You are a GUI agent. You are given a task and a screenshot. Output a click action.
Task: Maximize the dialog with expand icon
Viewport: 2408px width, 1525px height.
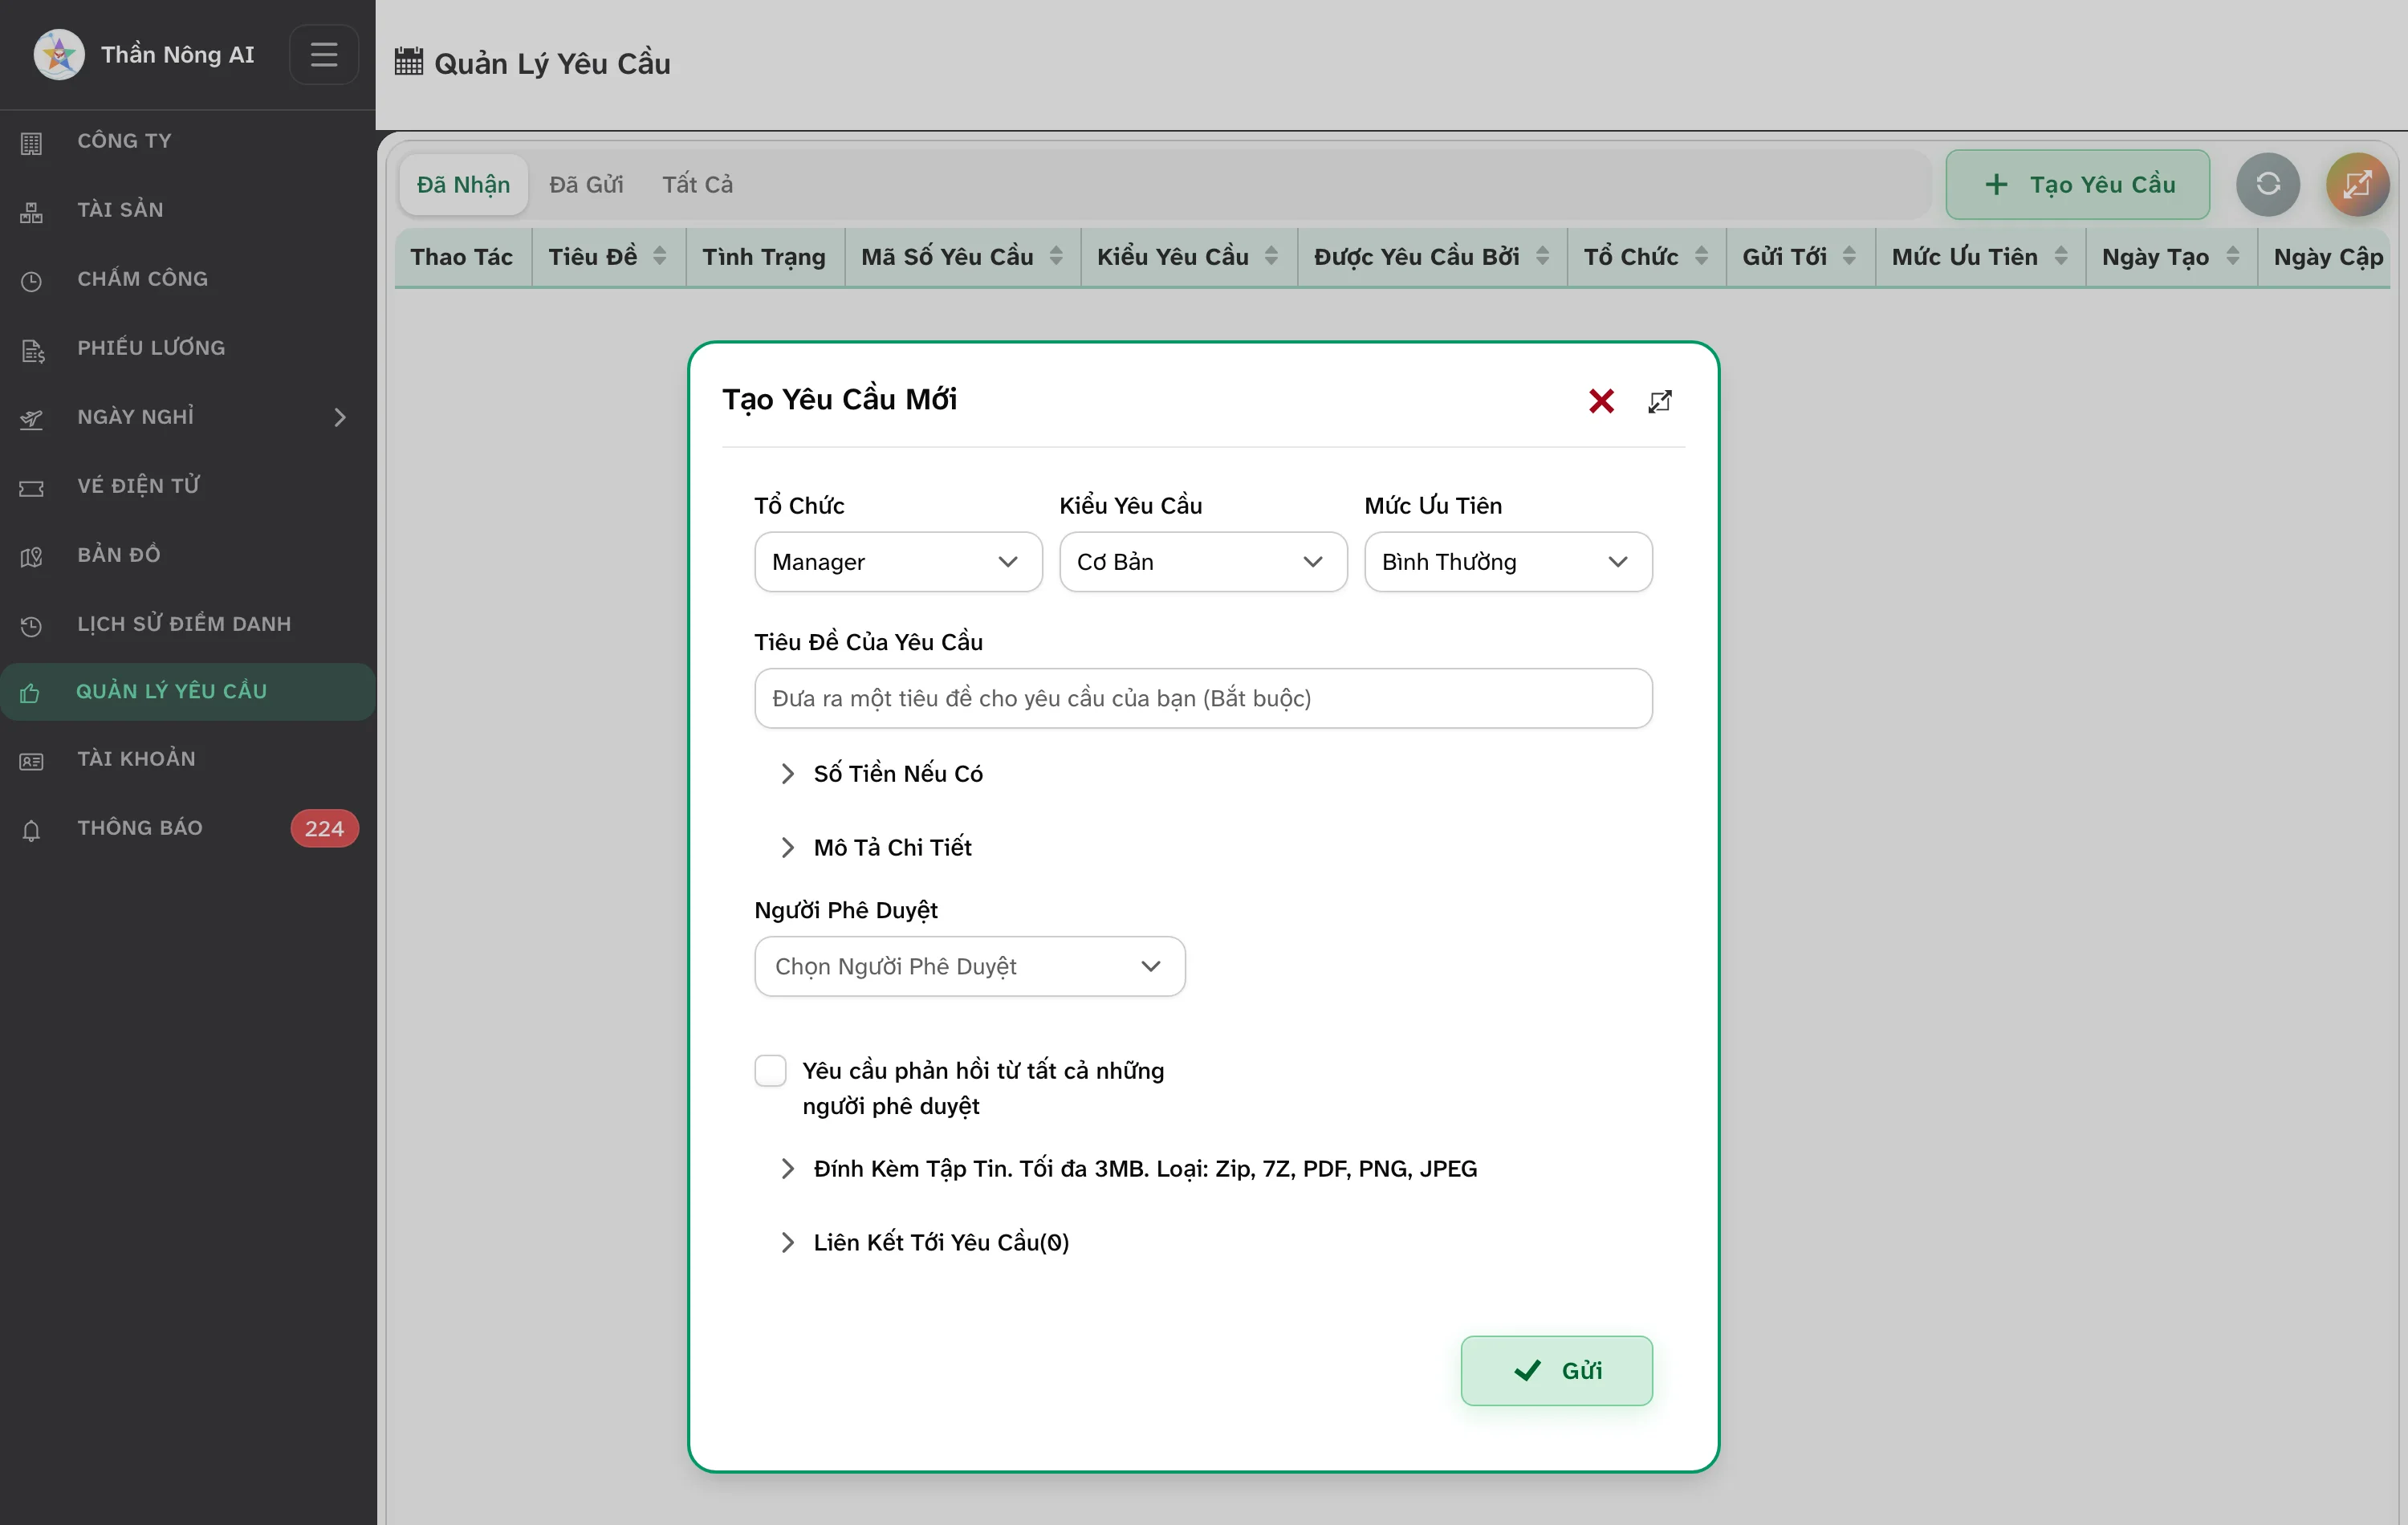click(1660, 401)
